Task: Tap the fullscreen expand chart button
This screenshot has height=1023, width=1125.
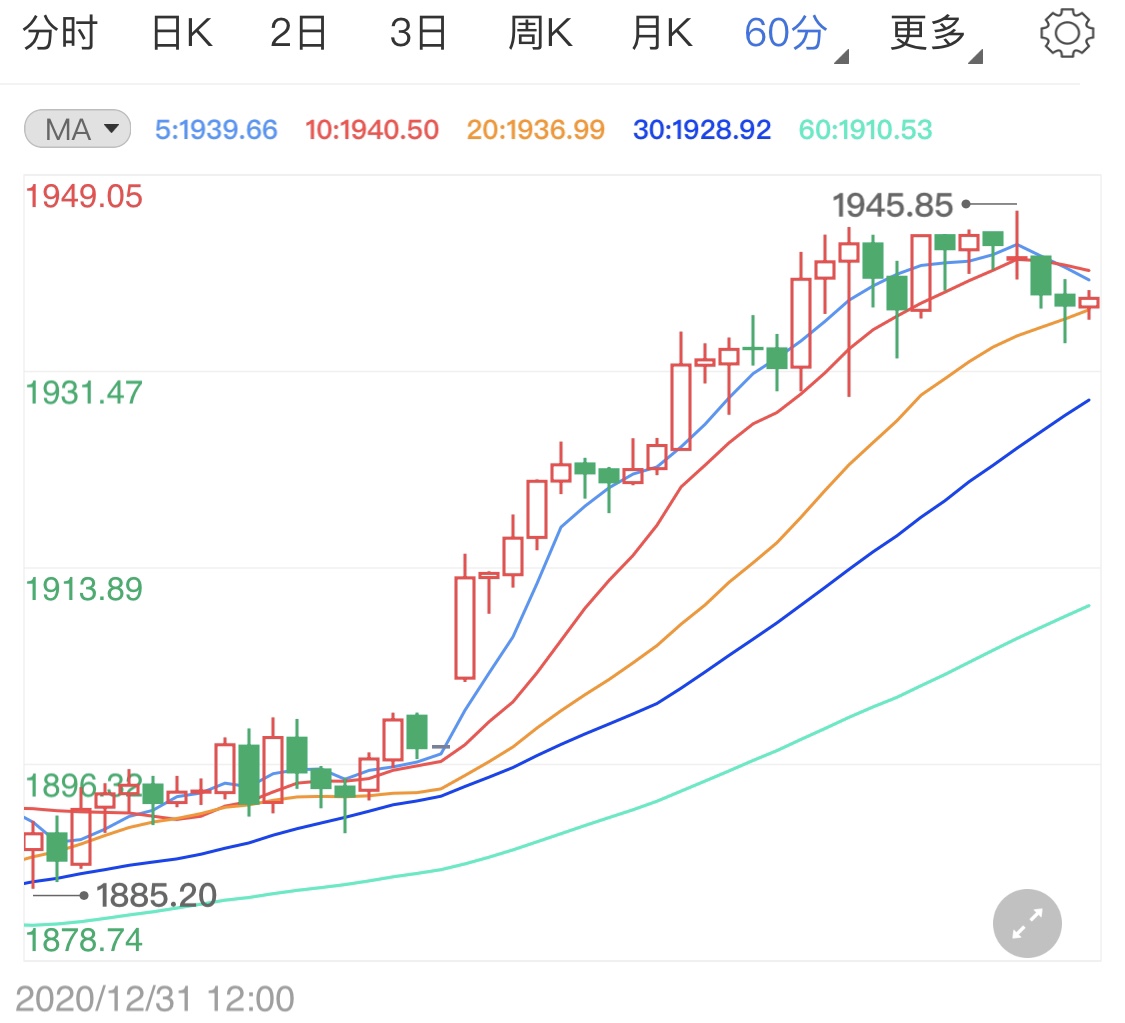Action: pyautogui.click(x=1027, y=923)
